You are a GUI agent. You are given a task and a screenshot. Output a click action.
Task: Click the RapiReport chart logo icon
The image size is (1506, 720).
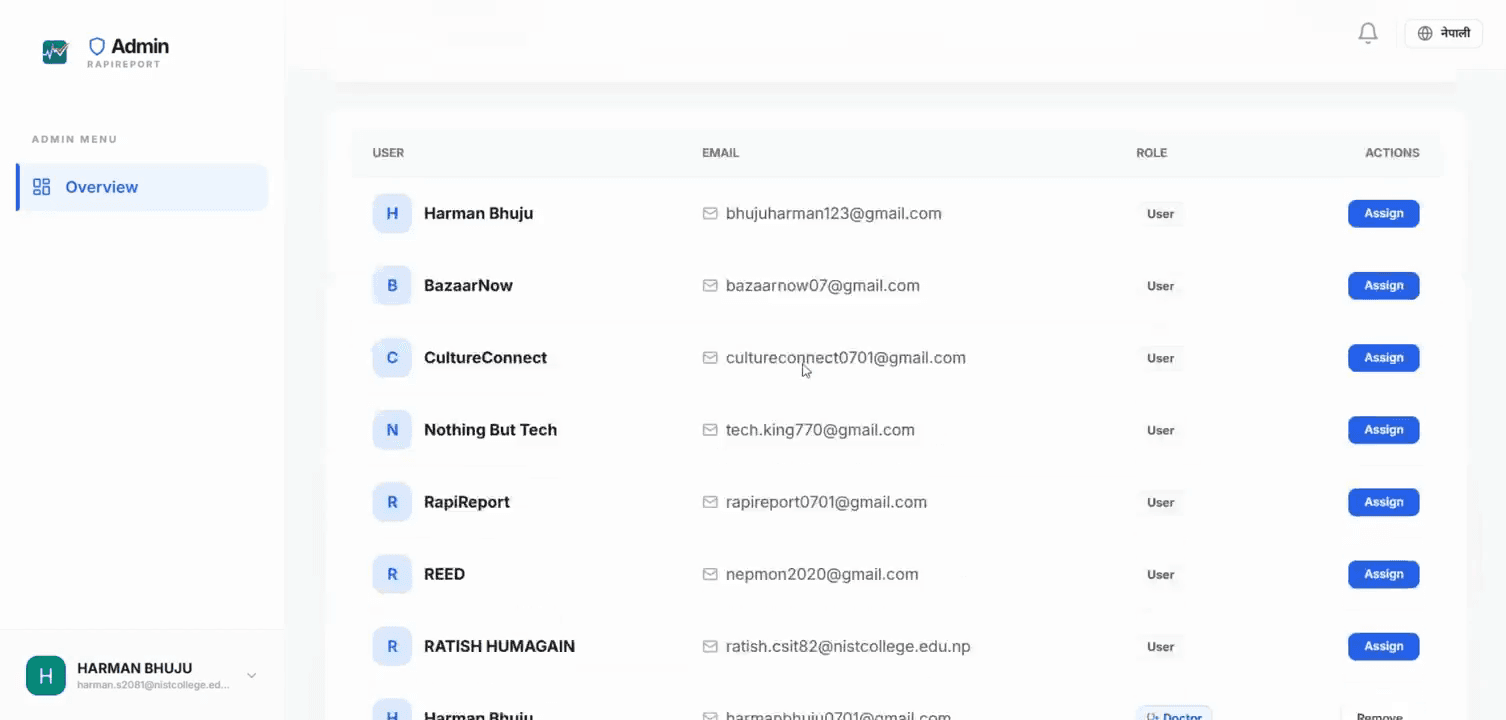click(55, 51)
